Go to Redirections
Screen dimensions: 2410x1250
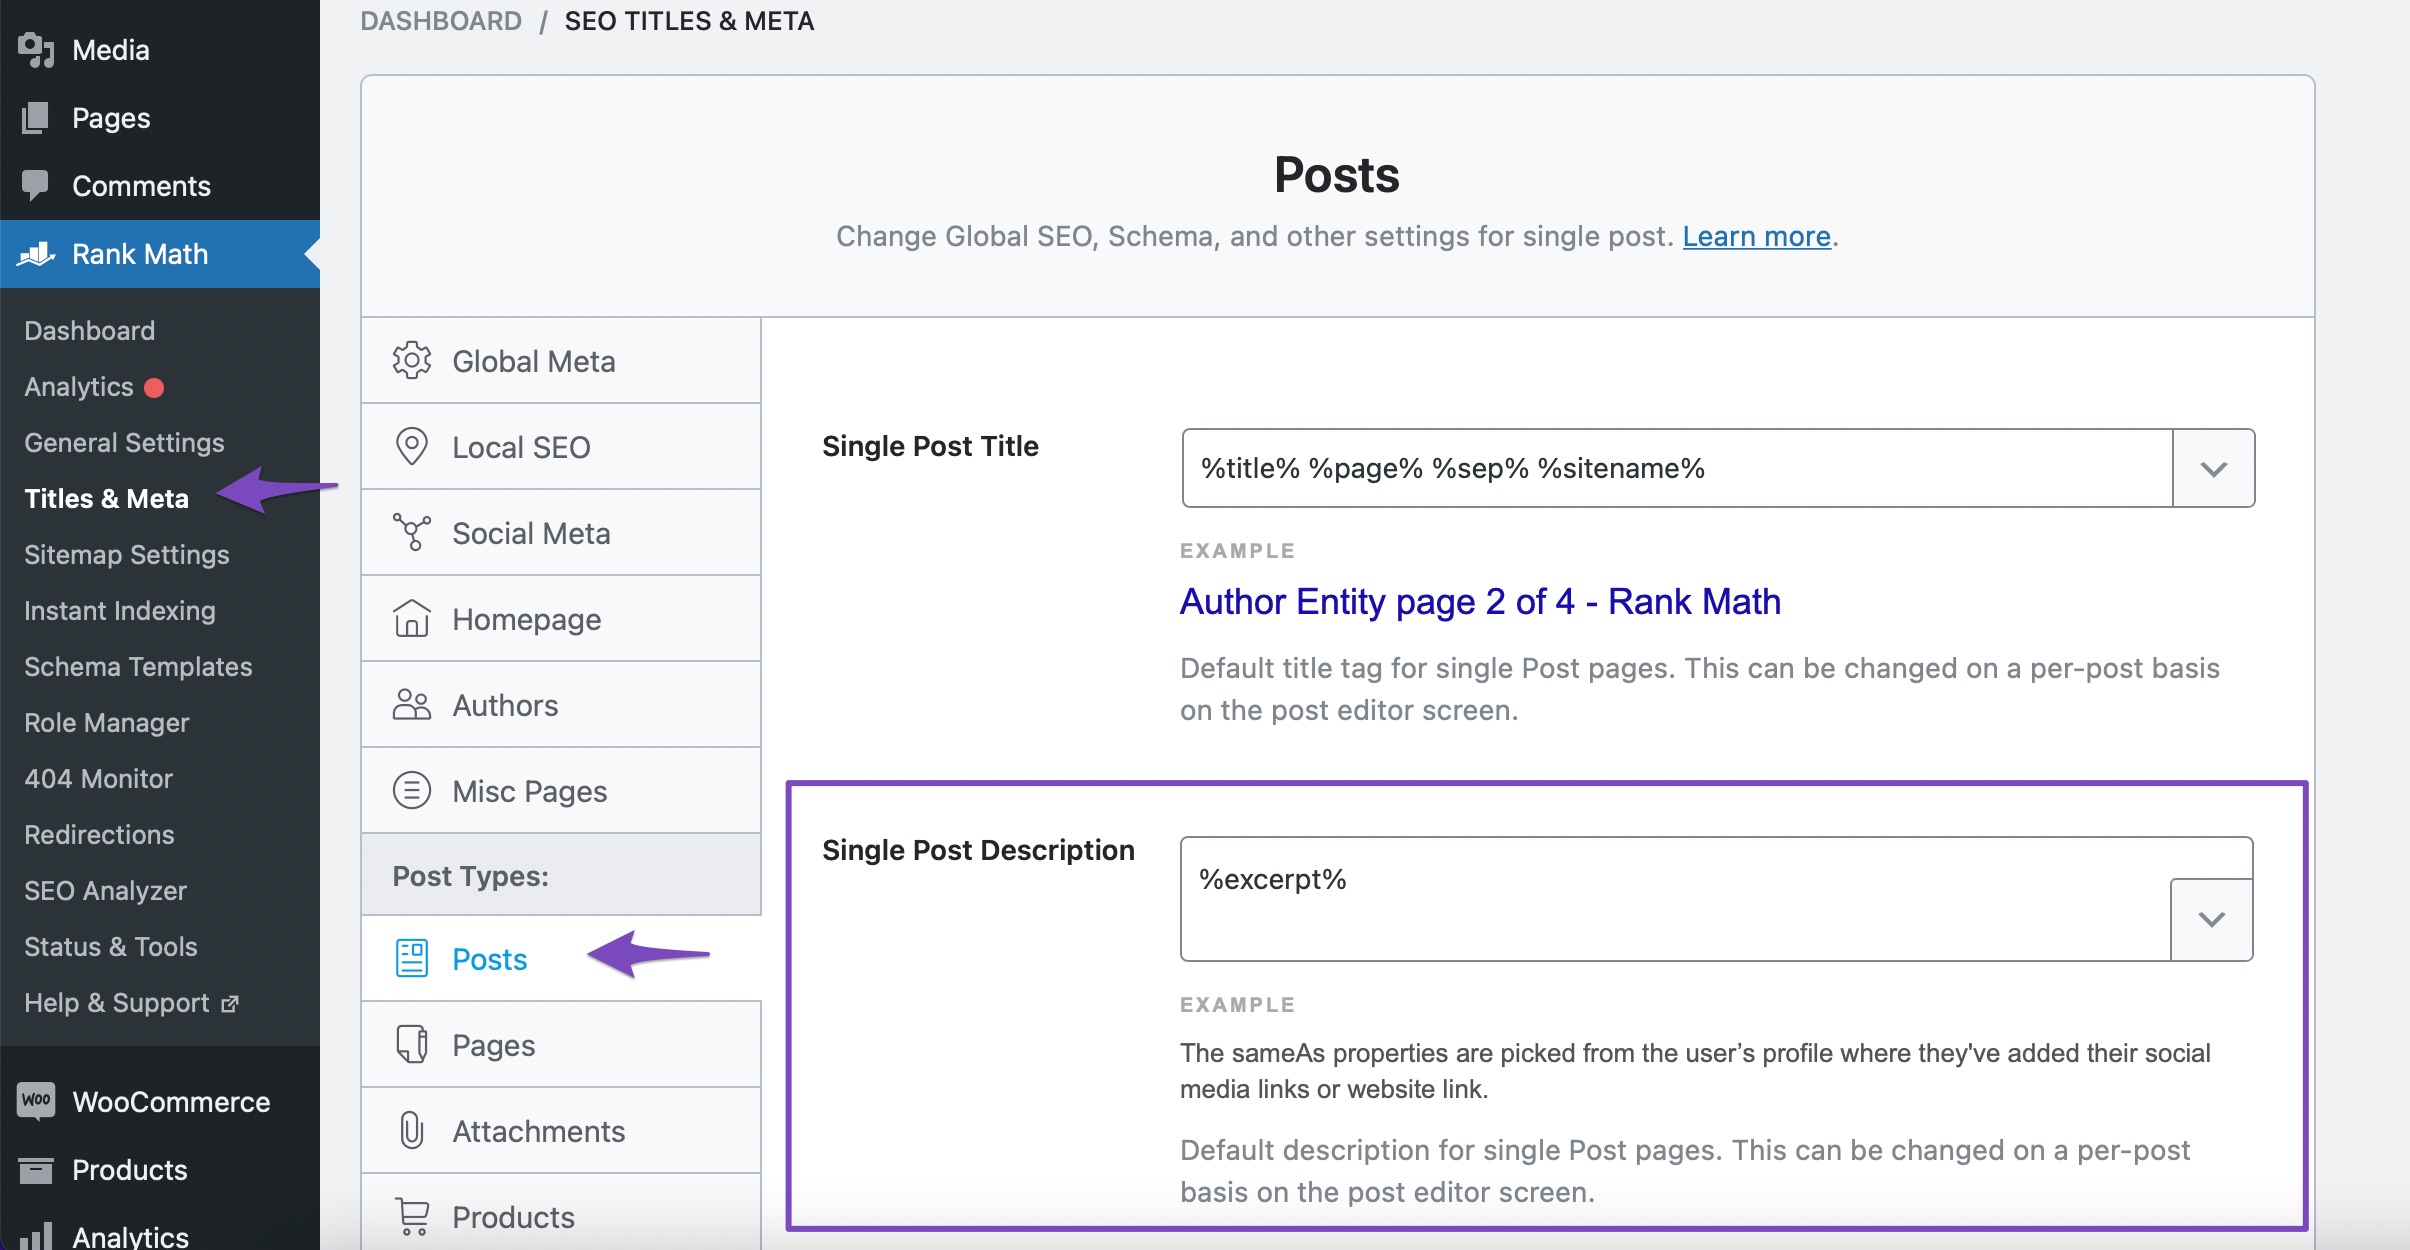click(99, 835)
